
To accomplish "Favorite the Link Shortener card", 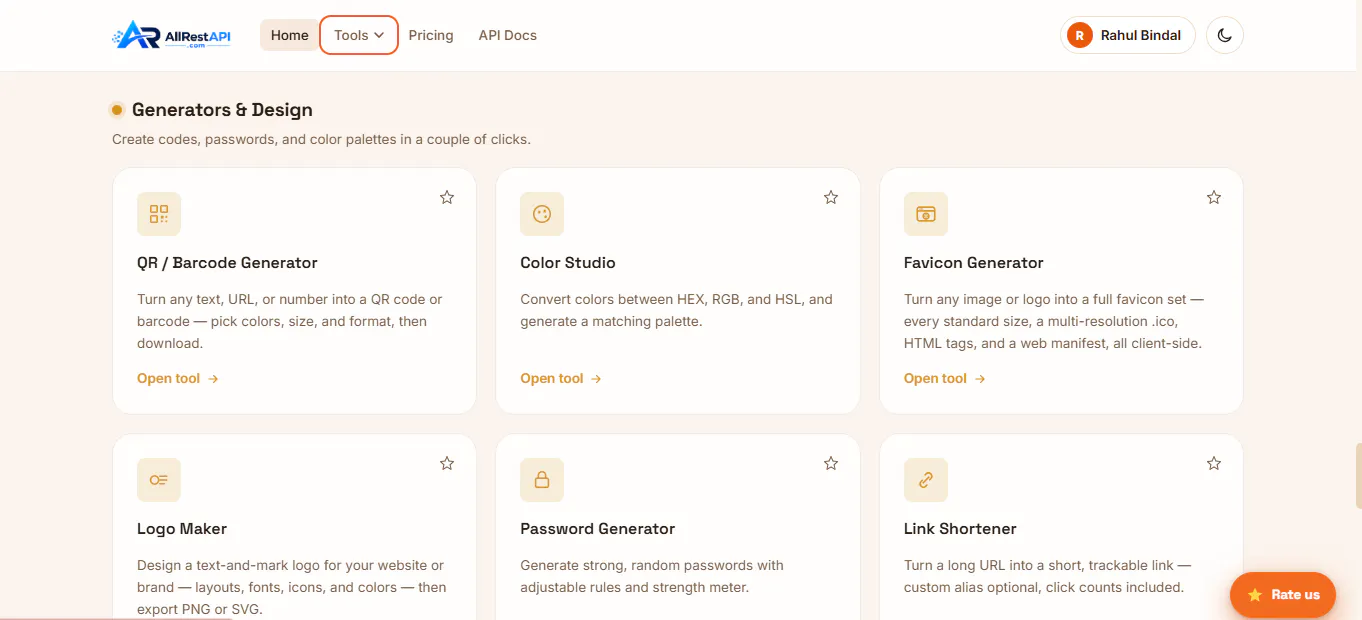I will [1214, 464].
